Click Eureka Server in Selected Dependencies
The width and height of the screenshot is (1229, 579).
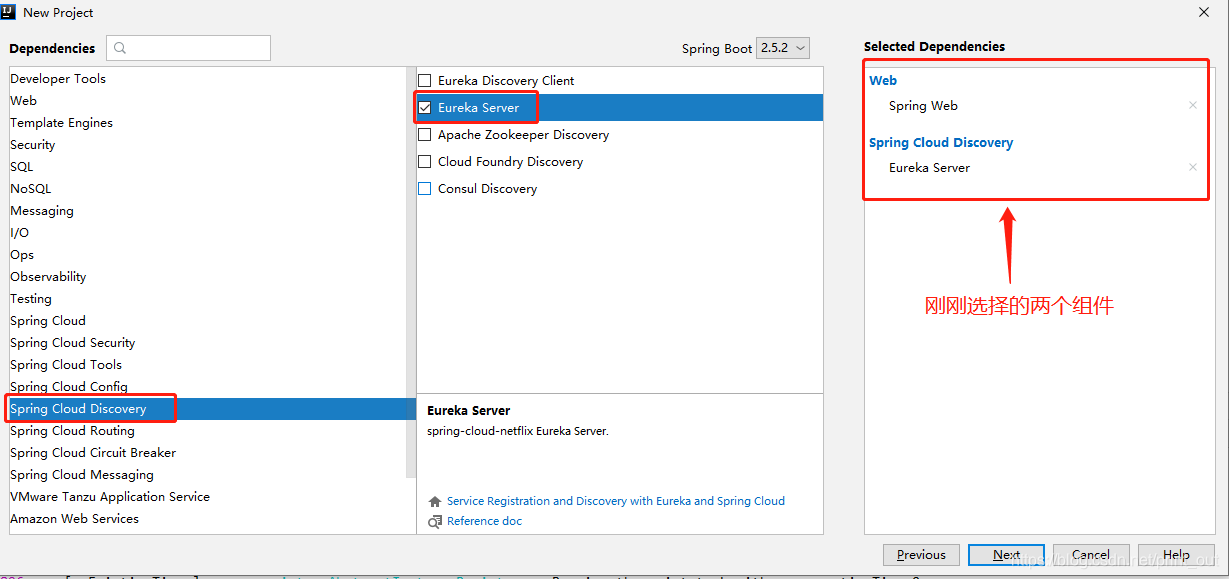point(929,167)
